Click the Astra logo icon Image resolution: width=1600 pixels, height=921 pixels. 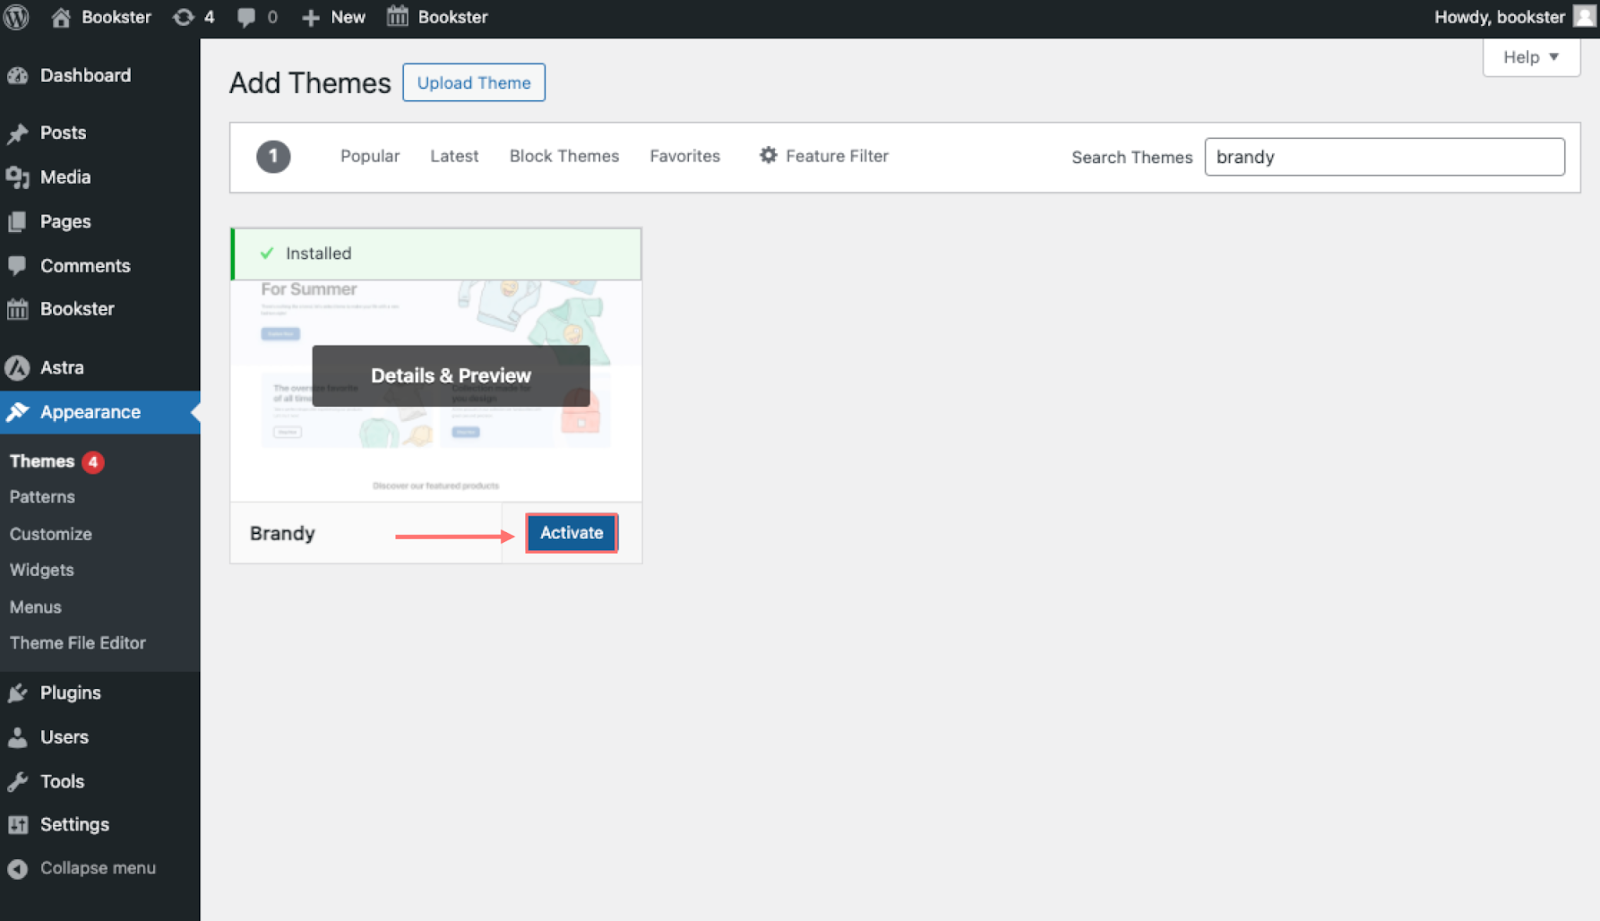pyautogui.click(x=17, y=368)
